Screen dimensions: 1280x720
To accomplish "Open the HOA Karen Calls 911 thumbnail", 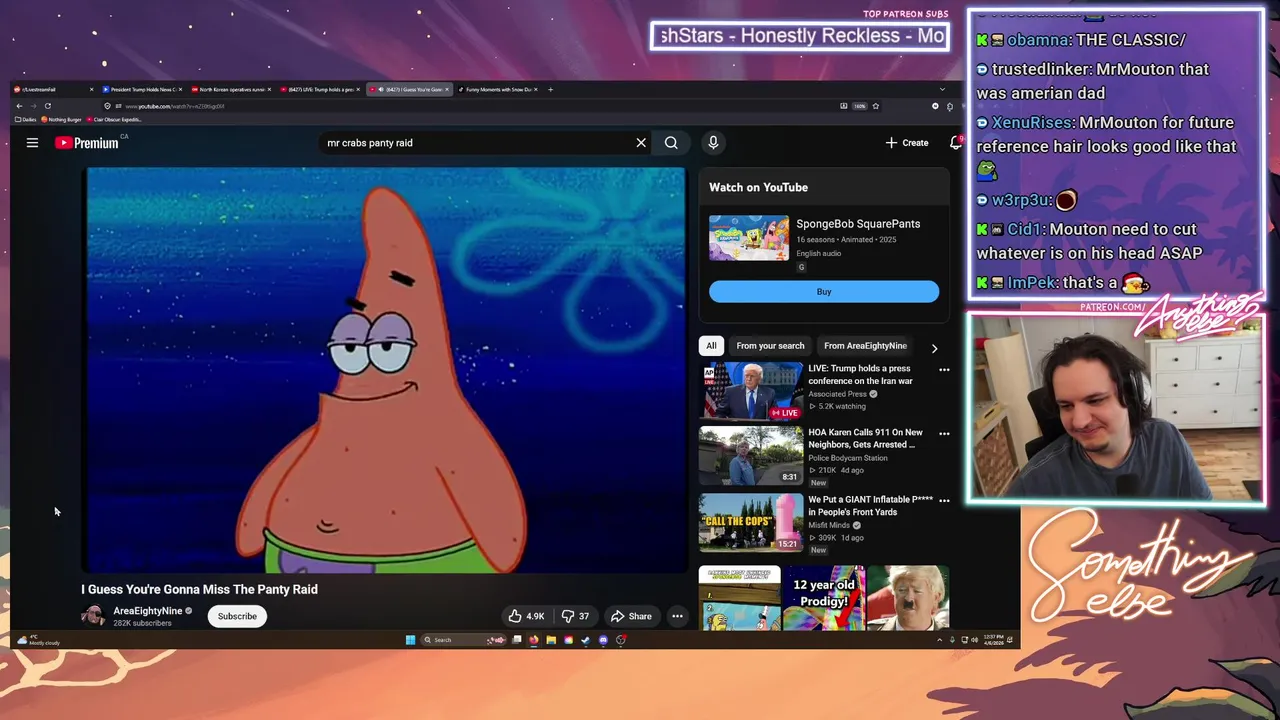I will 751,455.
